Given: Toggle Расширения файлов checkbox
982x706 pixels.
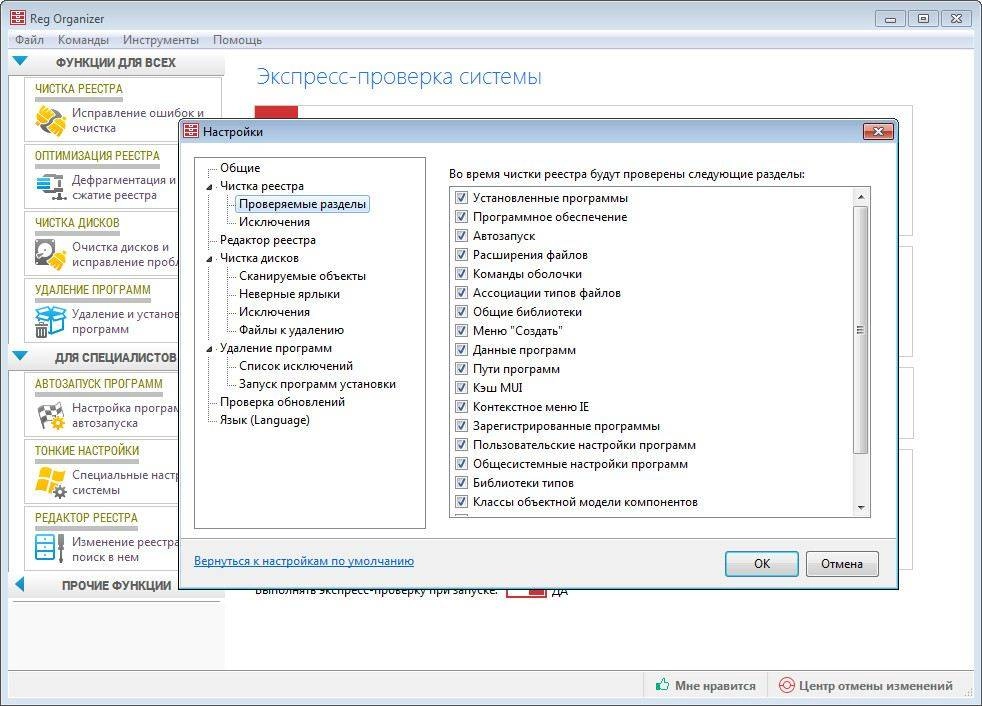Looking at the screenshot, I should pyautogui.click(x=462, y=255).
